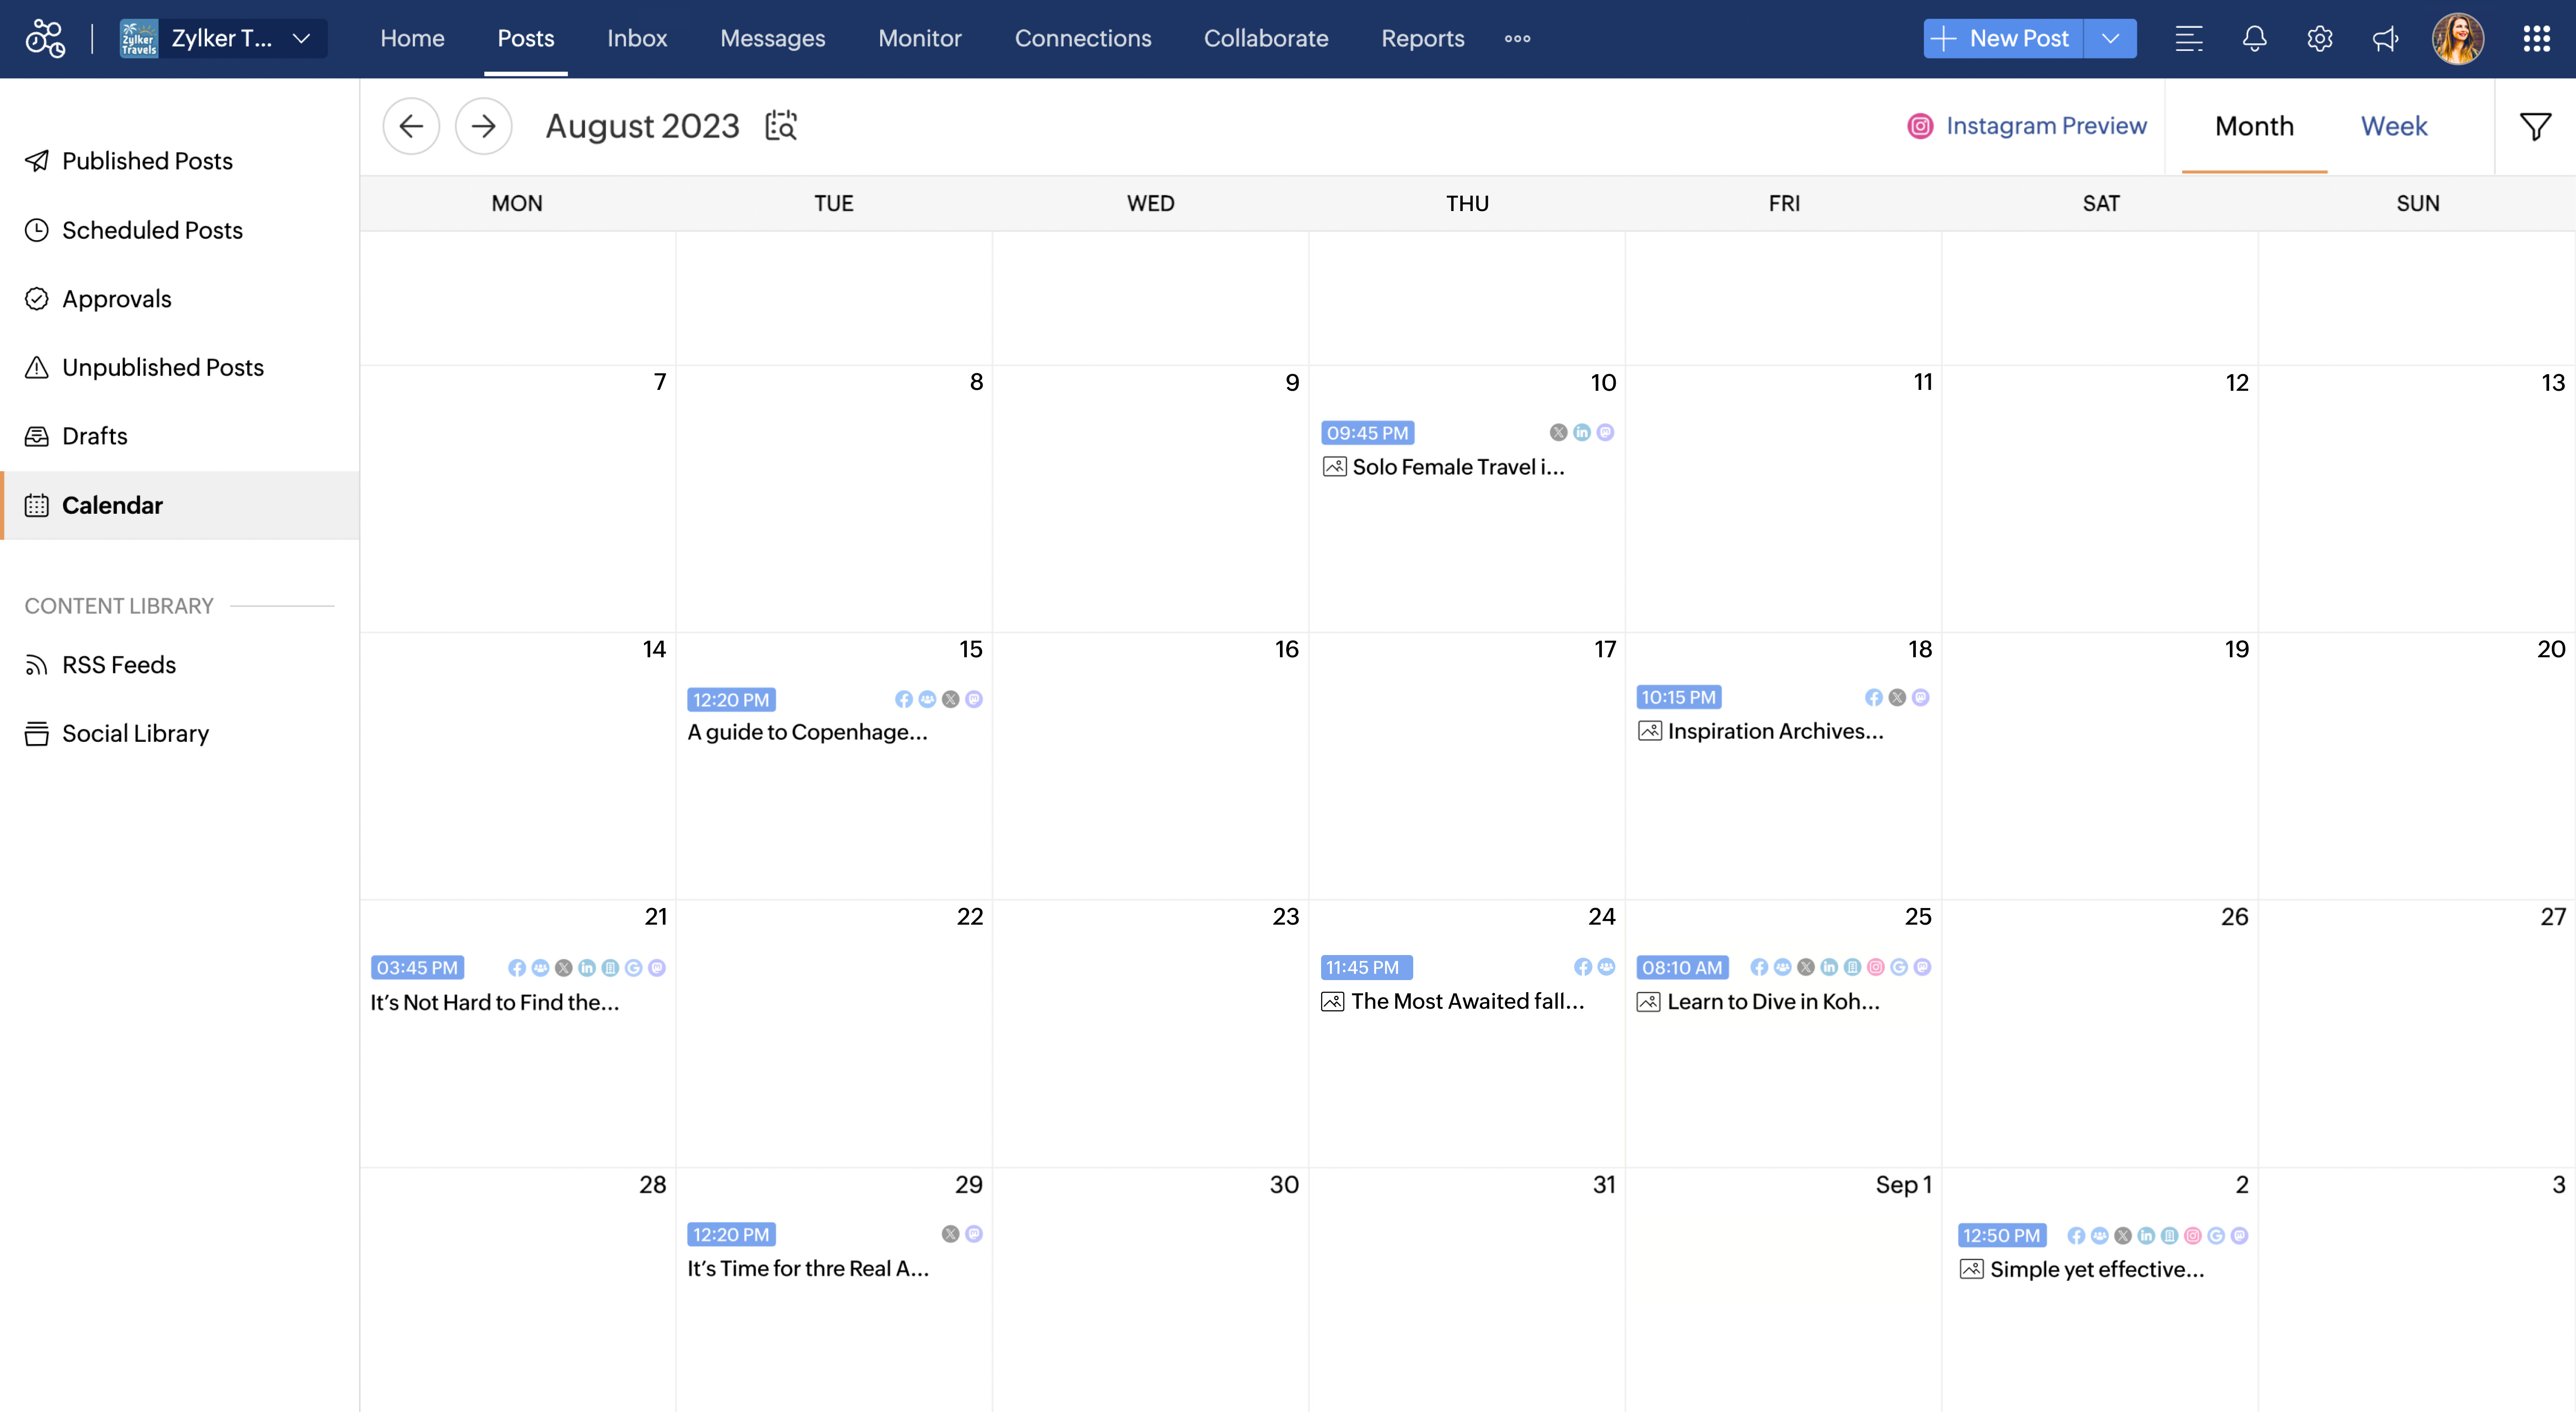2576x1412 pixels.
Task: Open the notifications bell
Action: [2254, 38]
